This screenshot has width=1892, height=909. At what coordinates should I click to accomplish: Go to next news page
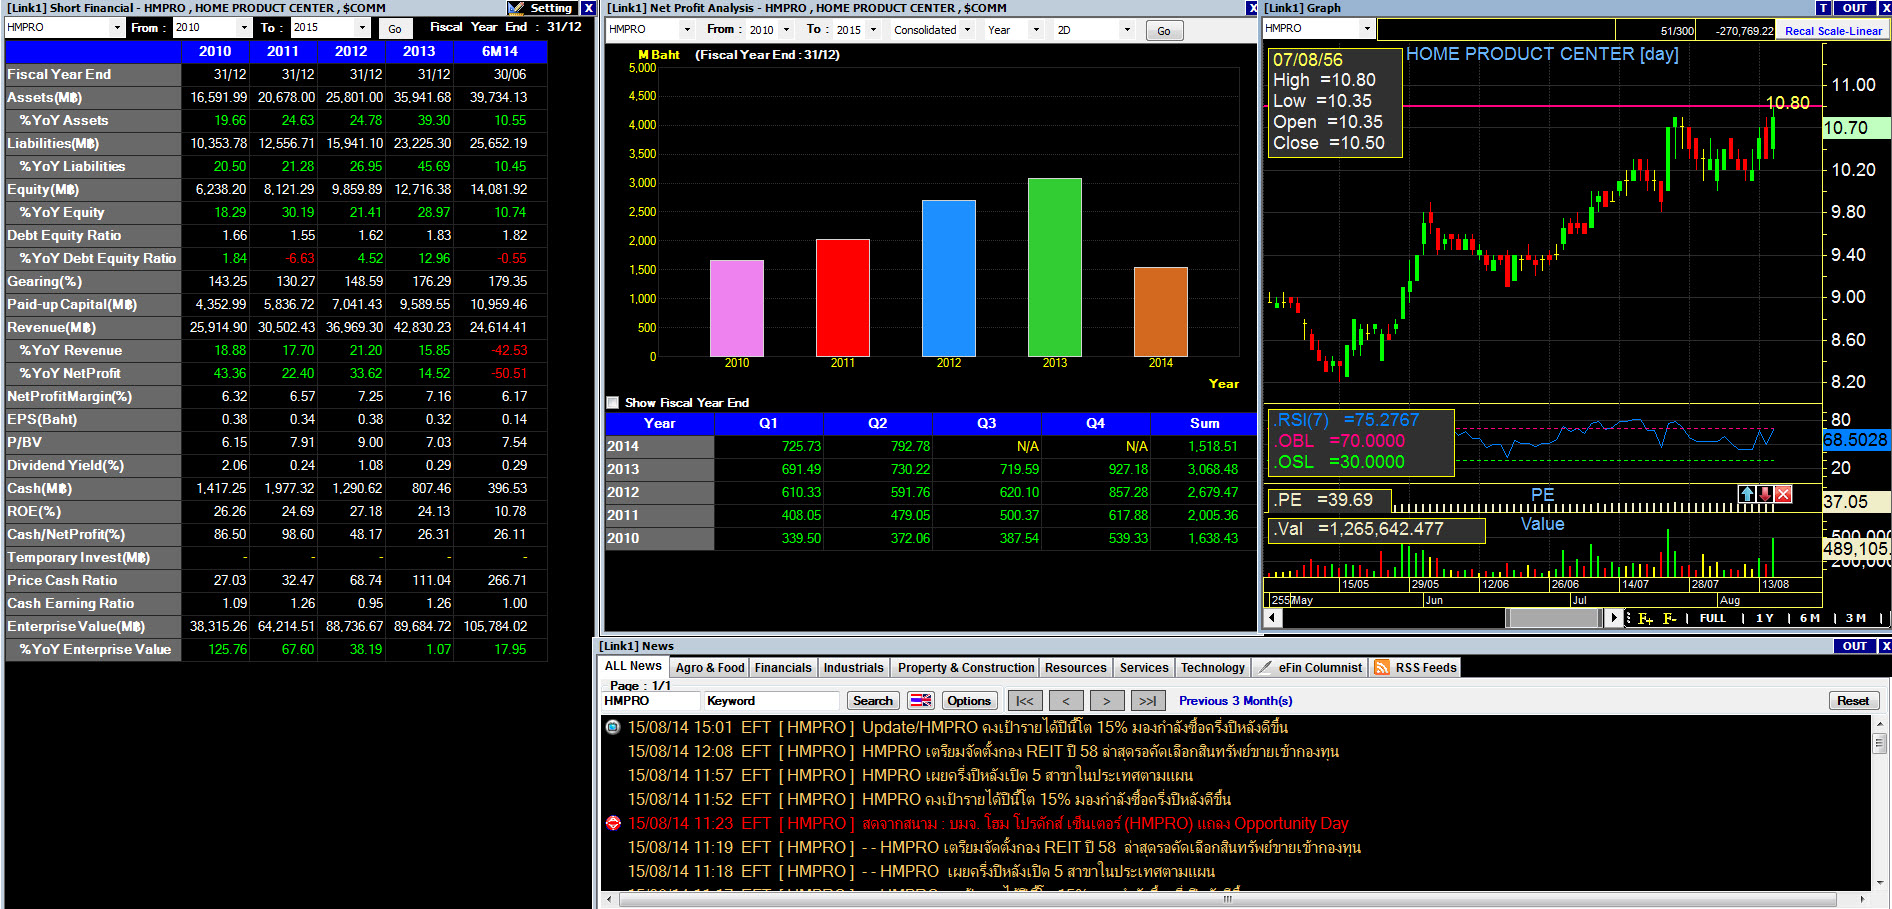click(x=1106, y=701)
